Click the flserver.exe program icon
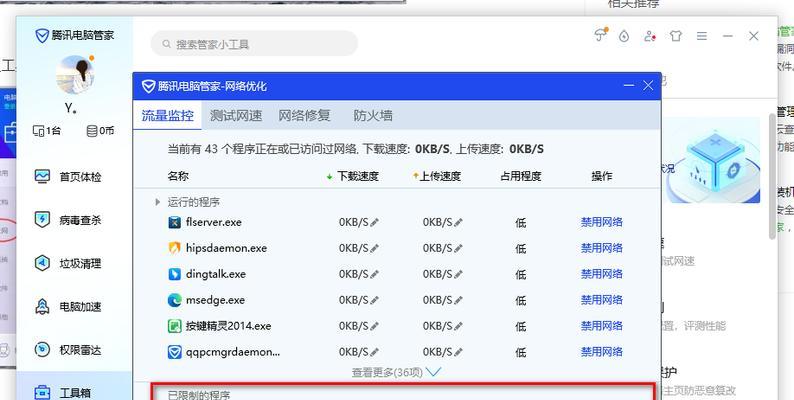The height and width of the screenshot is (400, 794). click(175, 222)
